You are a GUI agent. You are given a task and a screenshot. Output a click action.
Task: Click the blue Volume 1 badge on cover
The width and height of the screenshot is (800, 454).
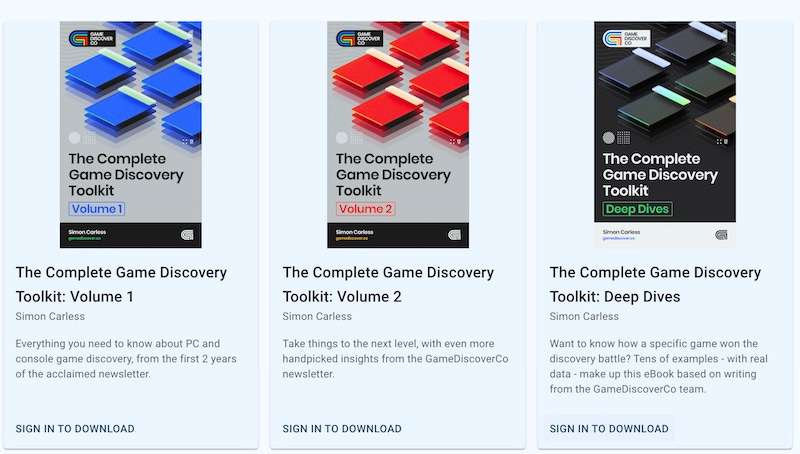tap(97, 209)
